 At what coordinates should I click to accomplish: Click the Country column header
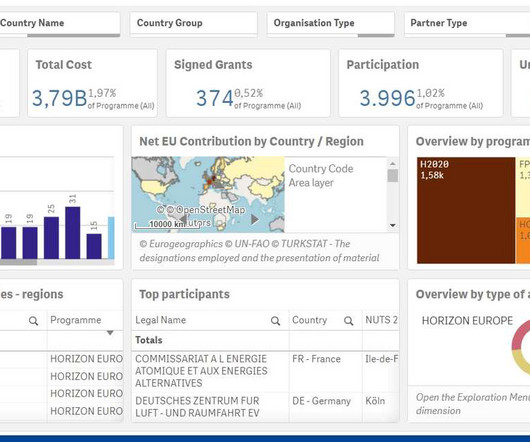pos(309,320)
